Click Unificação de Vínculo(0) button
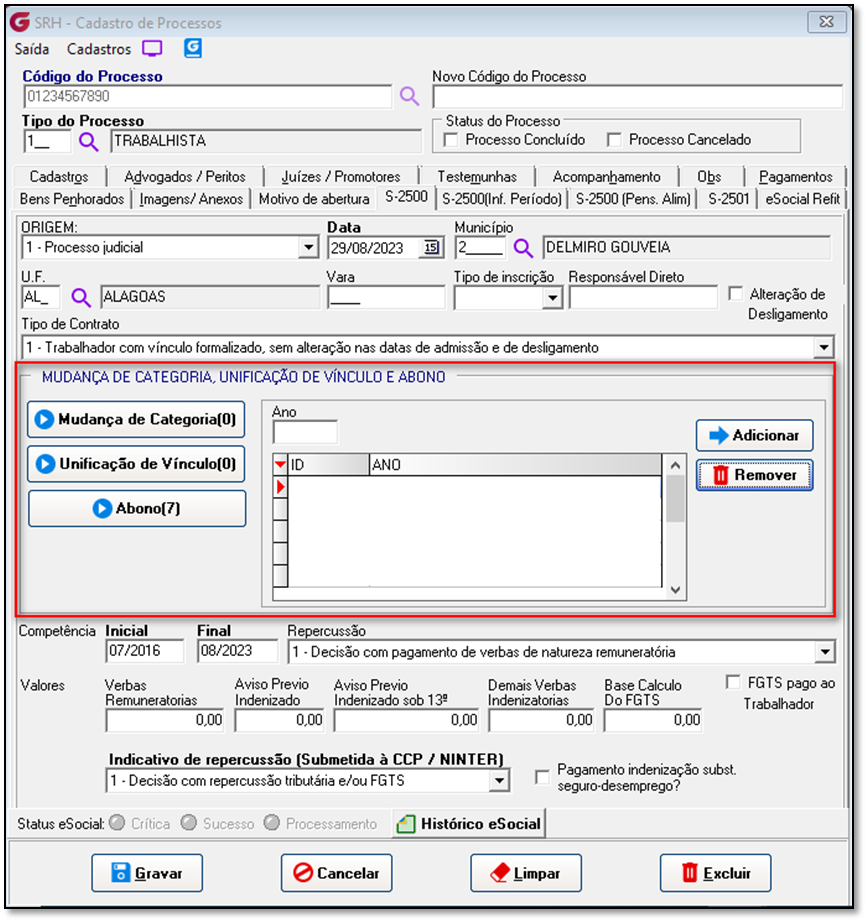Screen dimensions: 867x922 coord(136,464)
